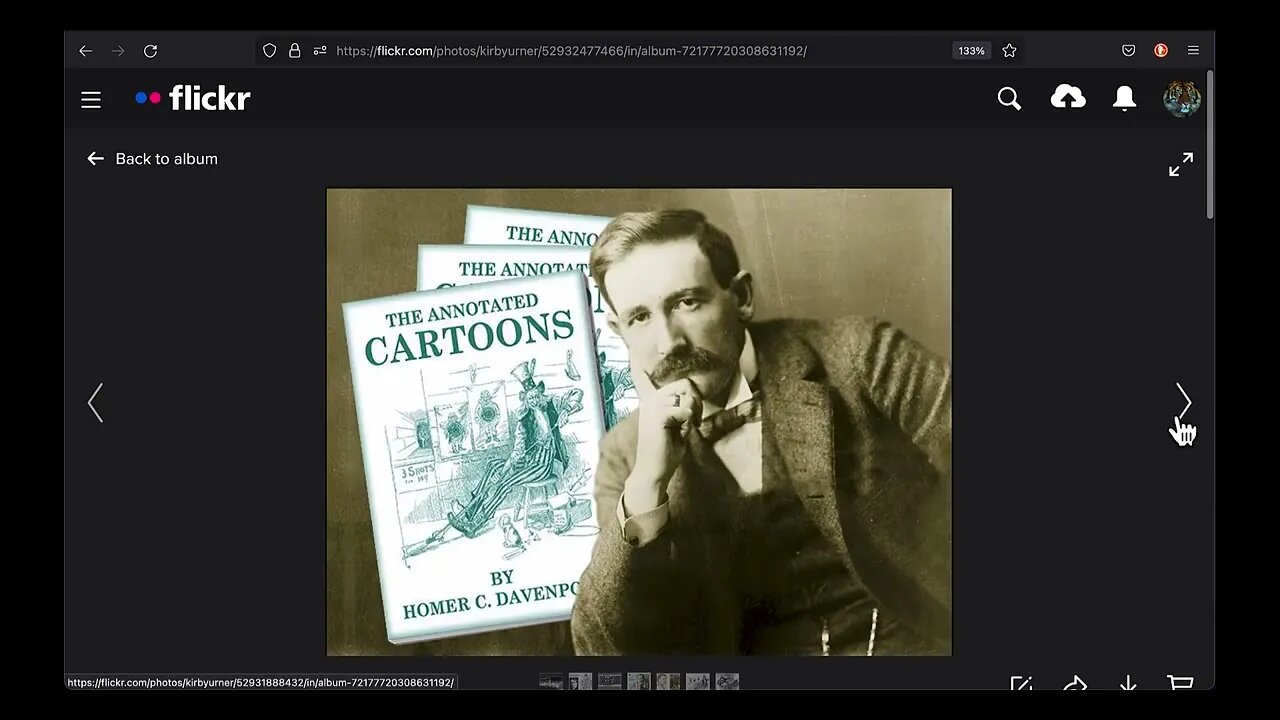Image resolution: width=1280 pixels, height=720 pixels.
Task: Select the third filmstrip thumbnail
Action: click(x=610, y=682)
